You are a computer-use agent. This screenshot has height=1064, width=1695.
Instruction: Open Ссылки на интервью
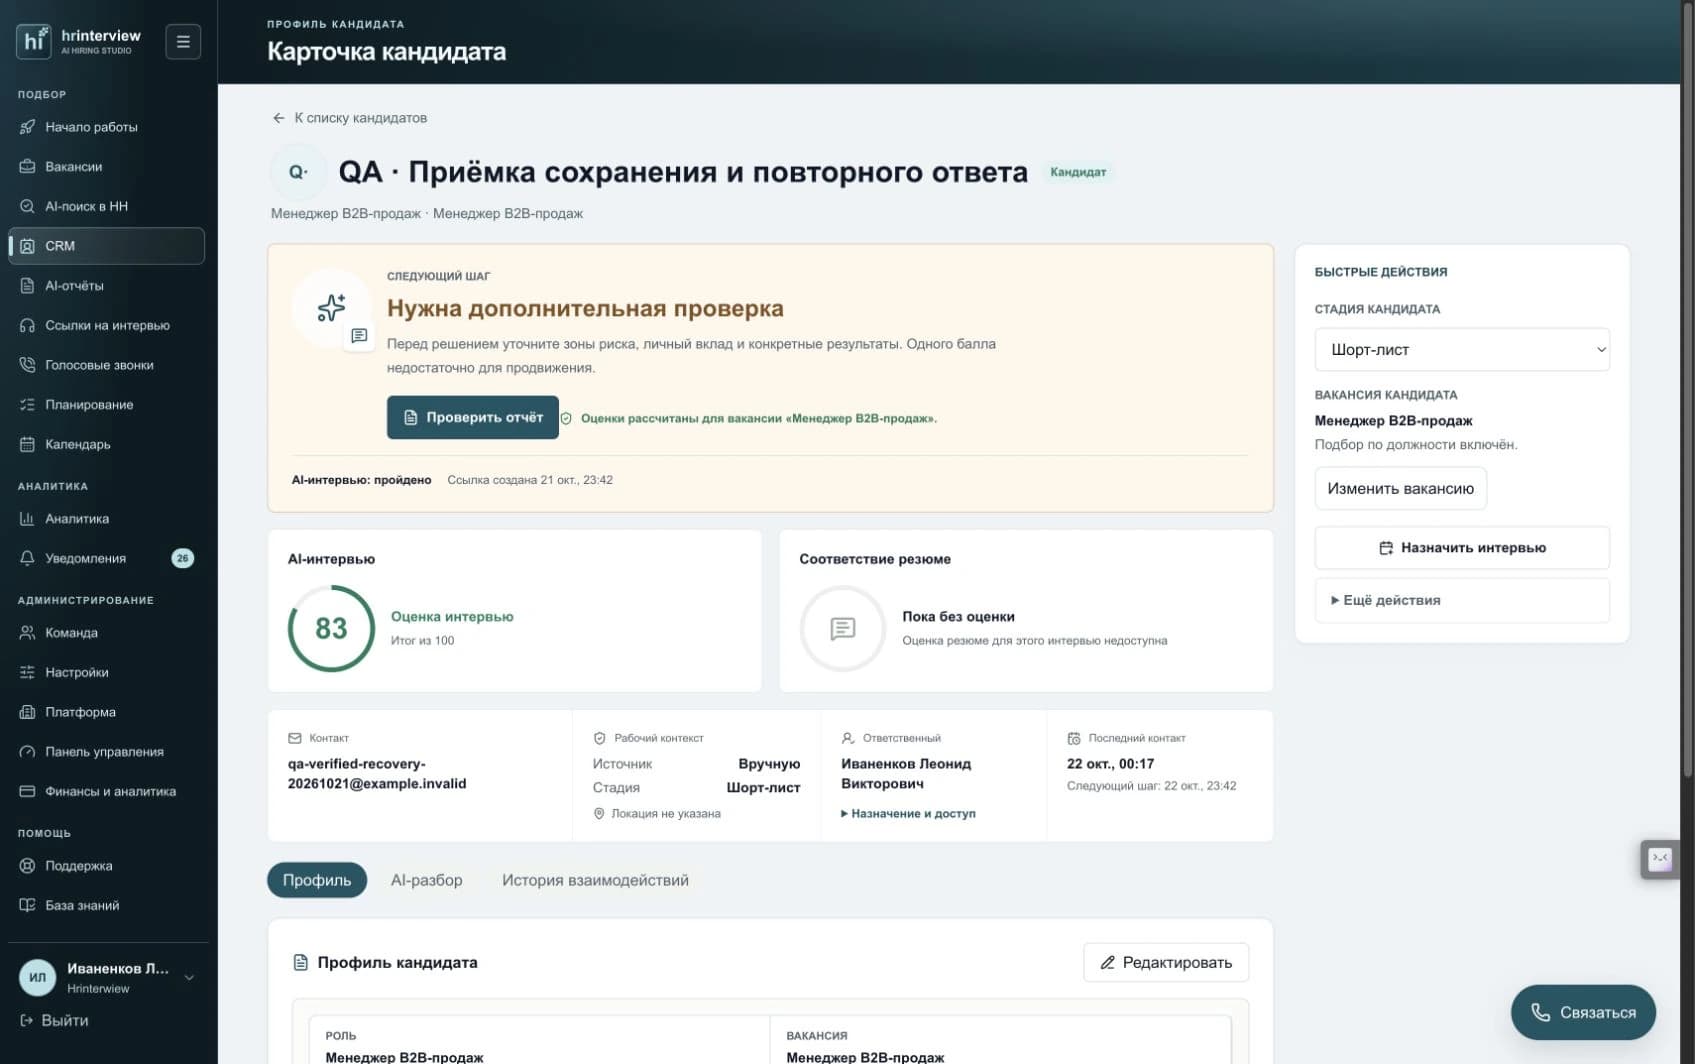106,325
